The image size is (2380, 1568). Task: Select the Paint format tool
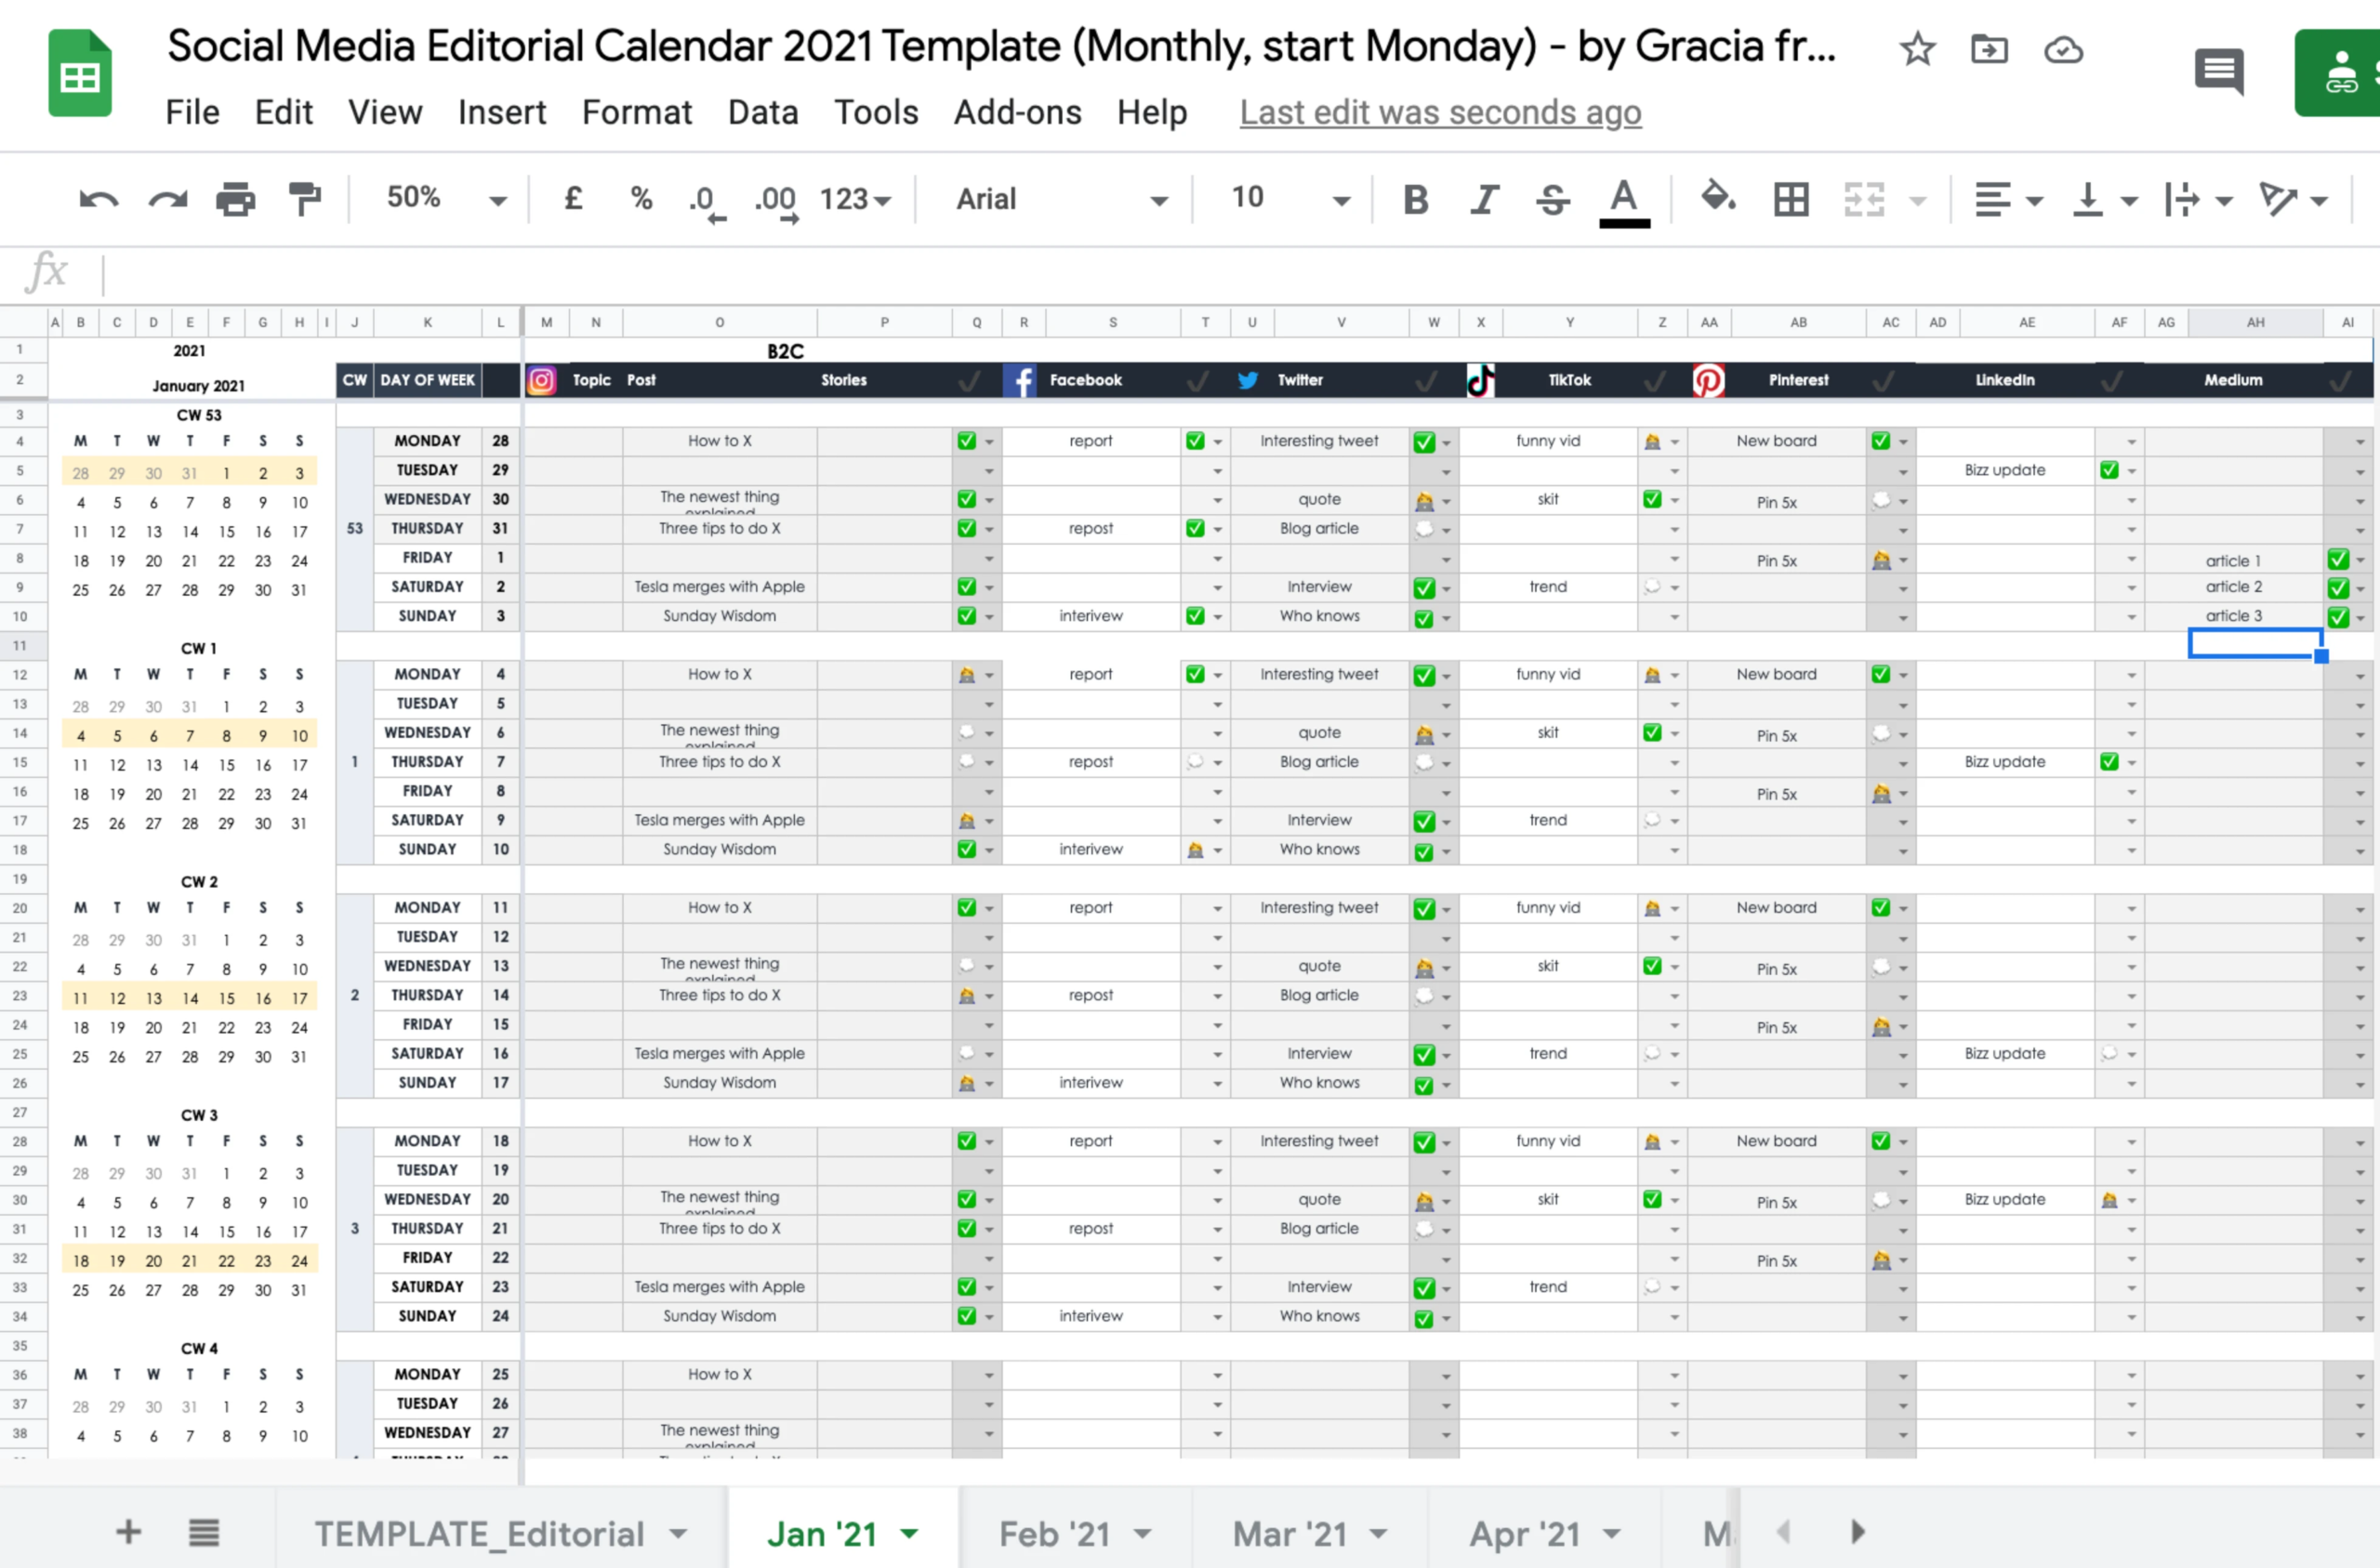coord(305,199)
